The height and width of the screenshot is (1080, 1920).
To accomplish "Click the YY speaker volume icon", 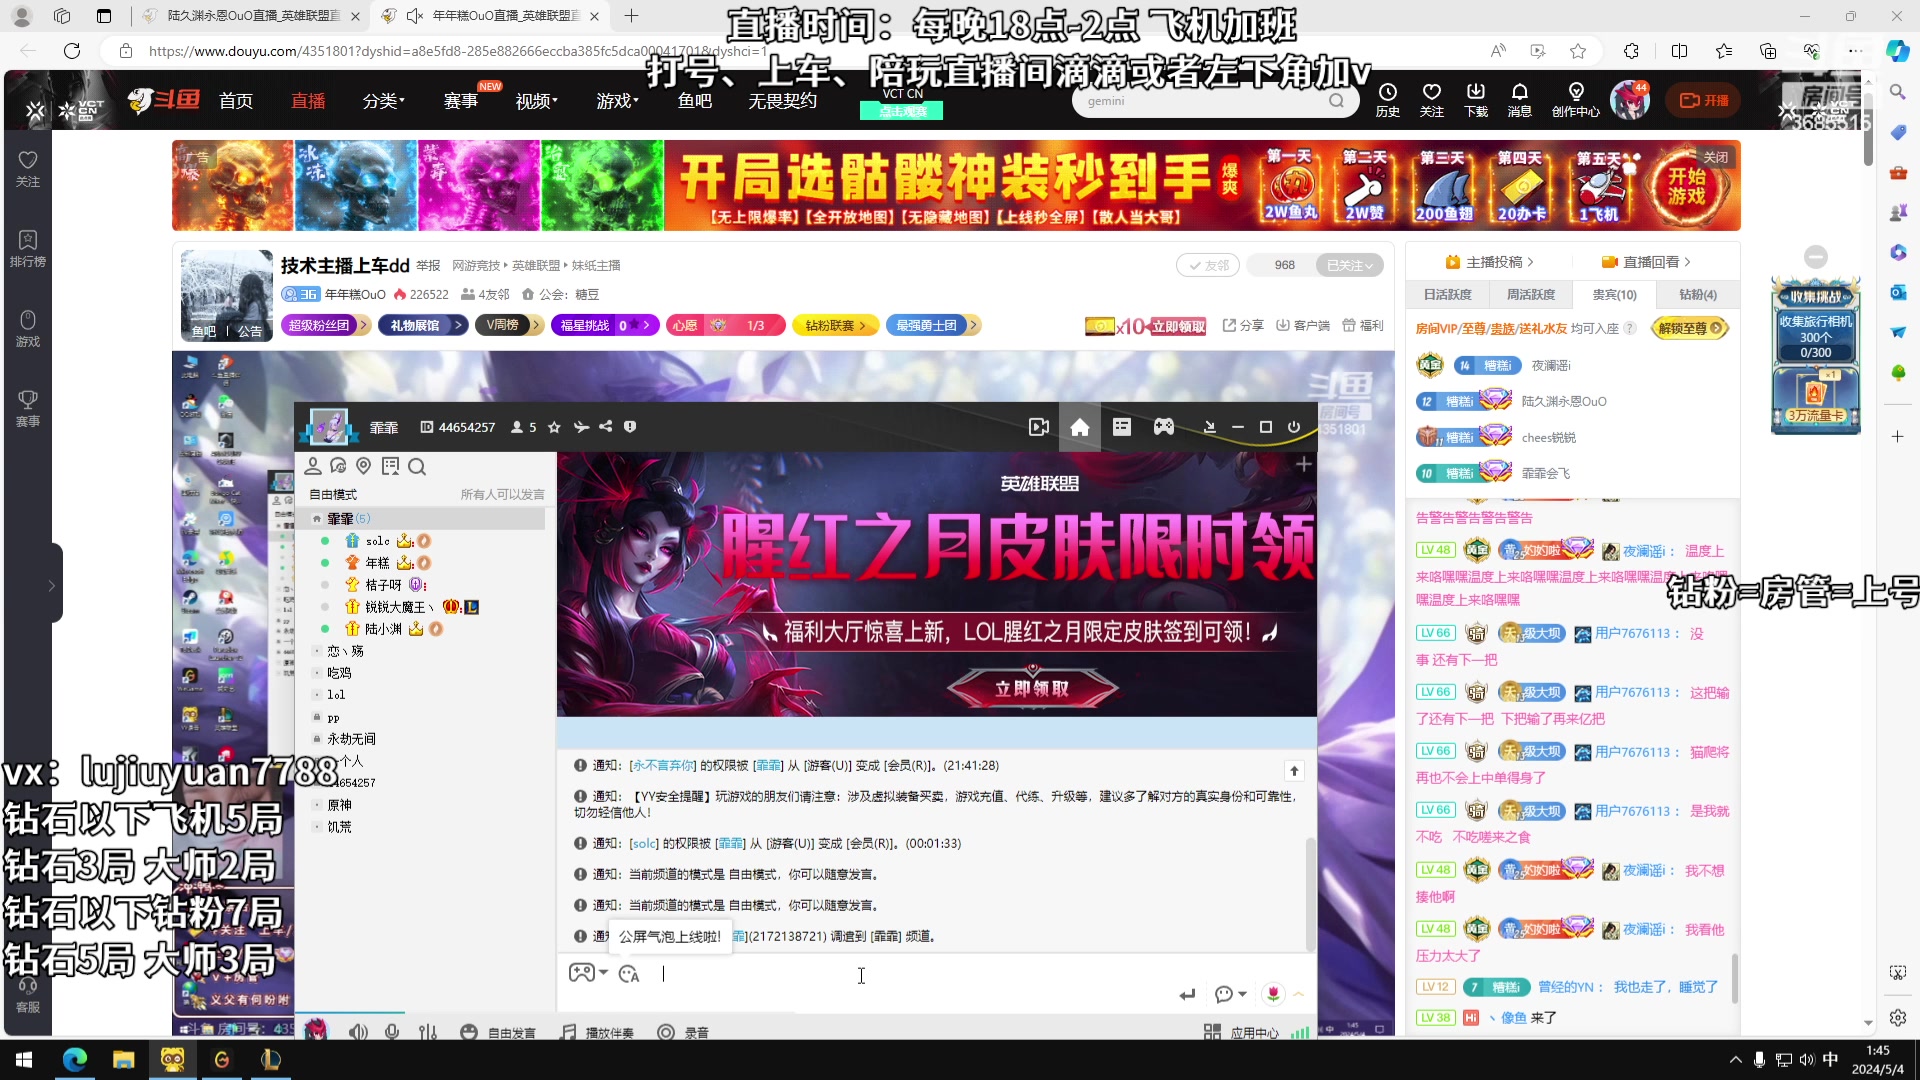I will coord(358,1032).
